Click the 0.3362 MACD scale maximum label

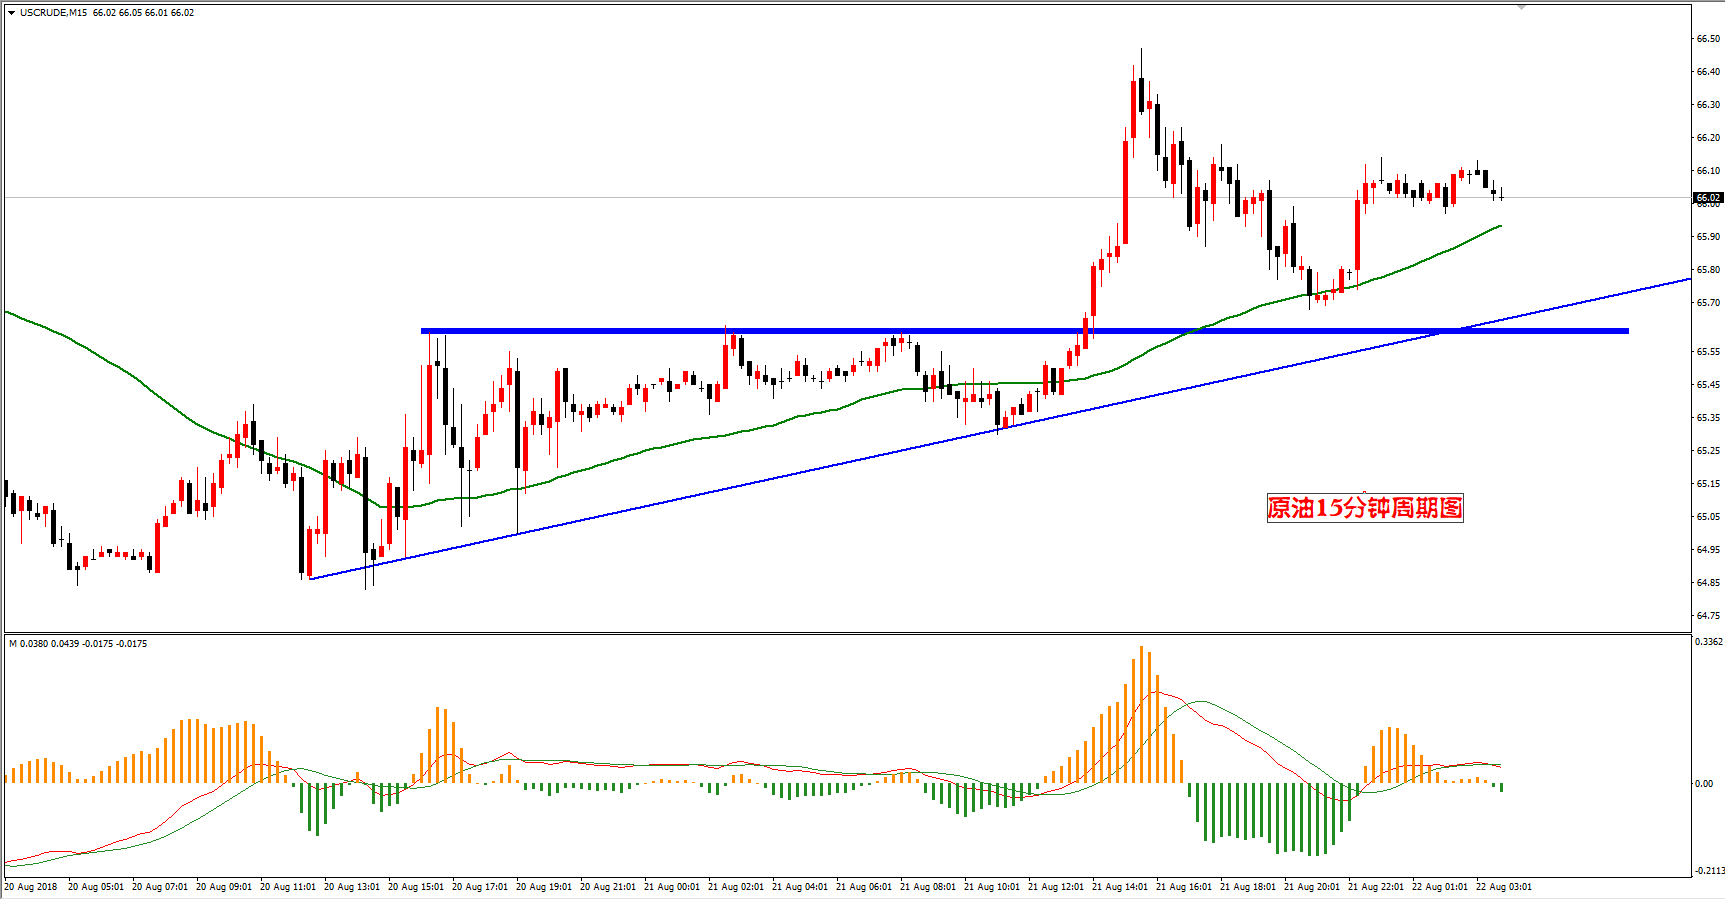(x=1709, y=642)
